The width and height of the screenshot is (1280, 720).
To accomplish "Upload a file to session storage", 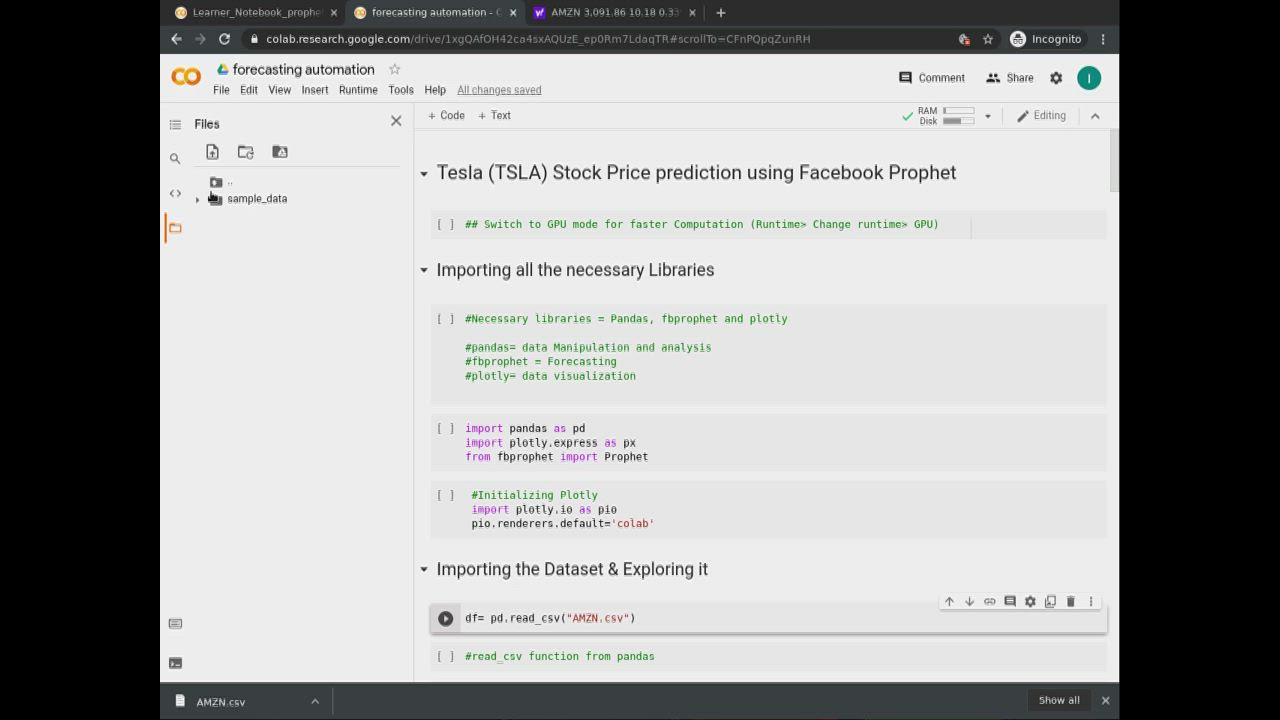I will tap(212, 152).
